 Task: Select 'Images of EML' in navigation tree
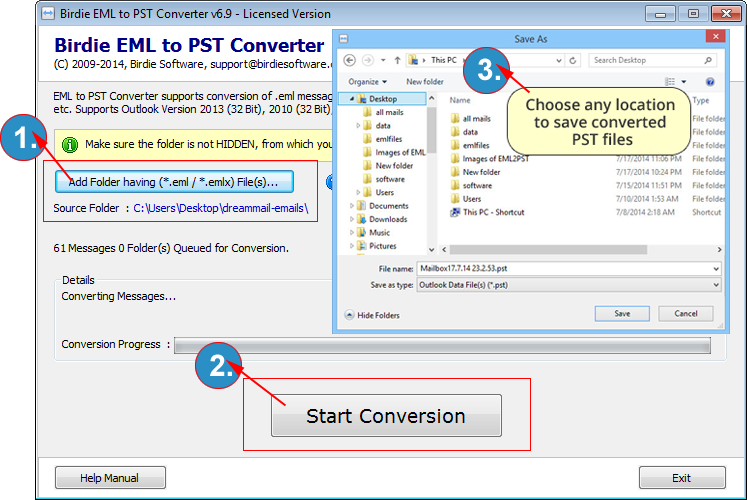[x=400, y=152]
